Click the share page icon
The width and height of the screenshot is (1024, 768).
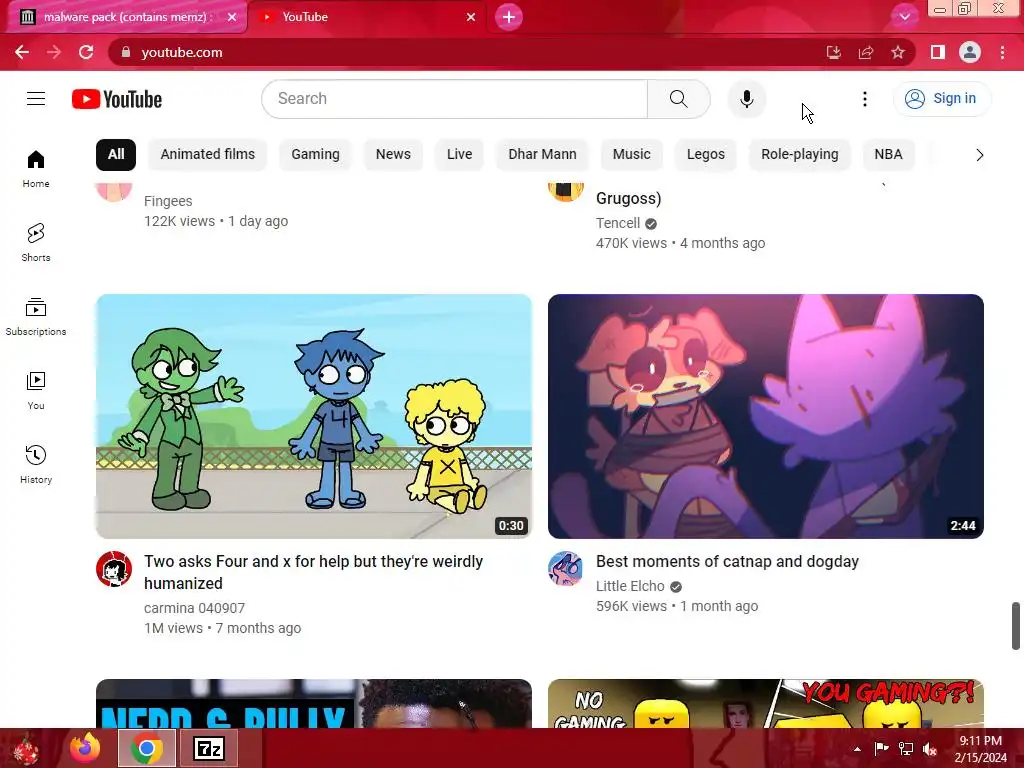click(866, 52)
